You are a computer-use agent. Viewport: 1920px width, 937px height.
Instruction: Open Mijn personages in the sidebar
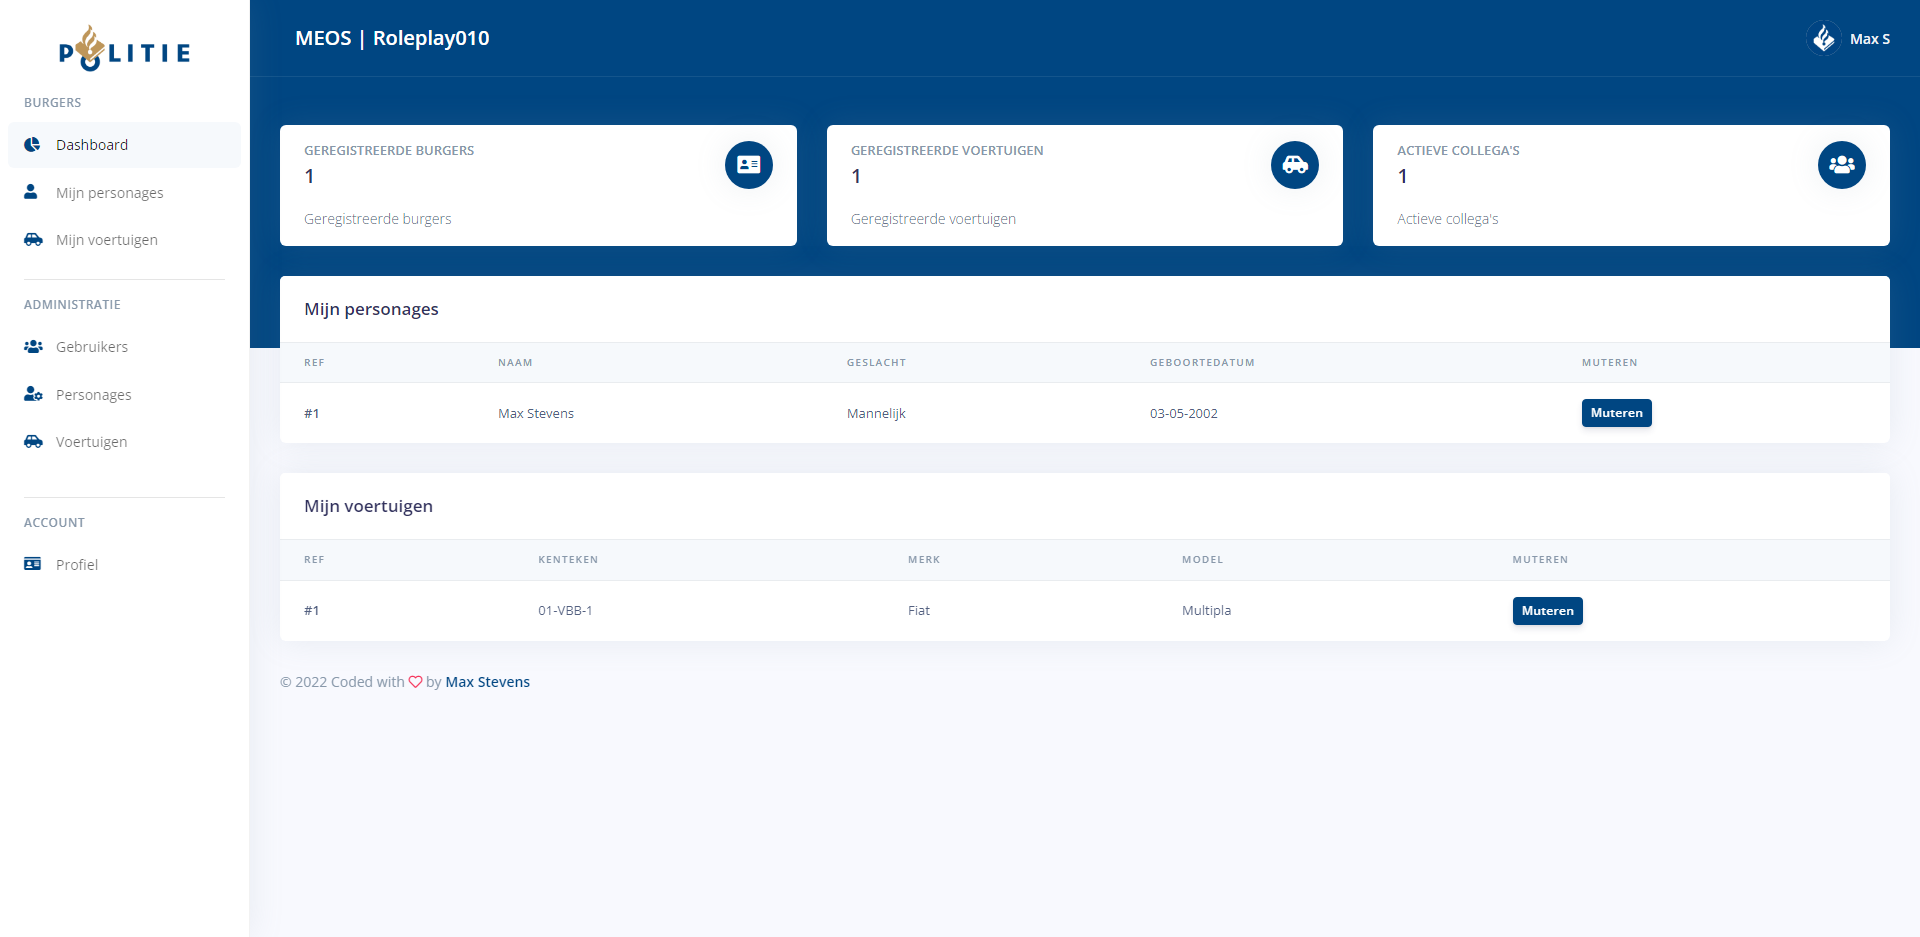(109, 193)
